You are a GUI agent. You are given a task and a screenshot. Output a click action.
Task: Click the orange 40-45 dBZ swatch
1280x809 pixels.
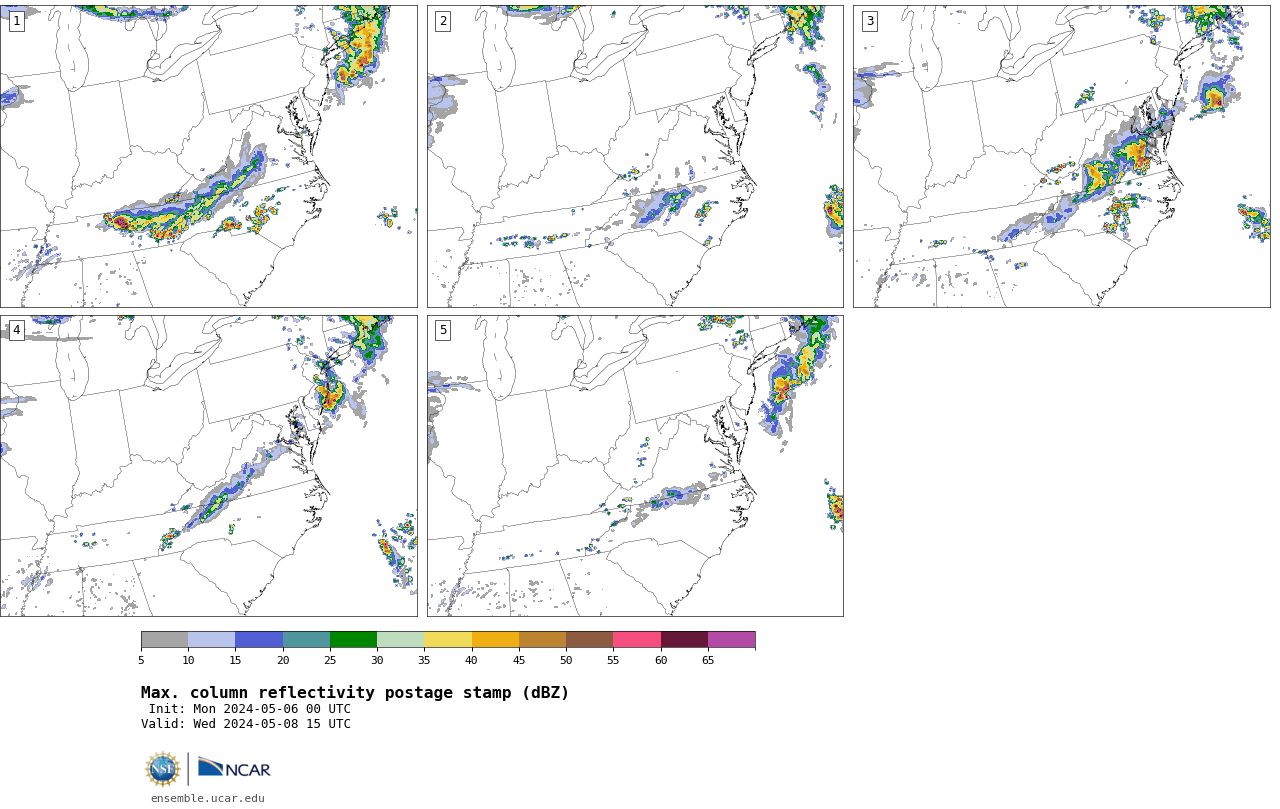click(495, 640)
